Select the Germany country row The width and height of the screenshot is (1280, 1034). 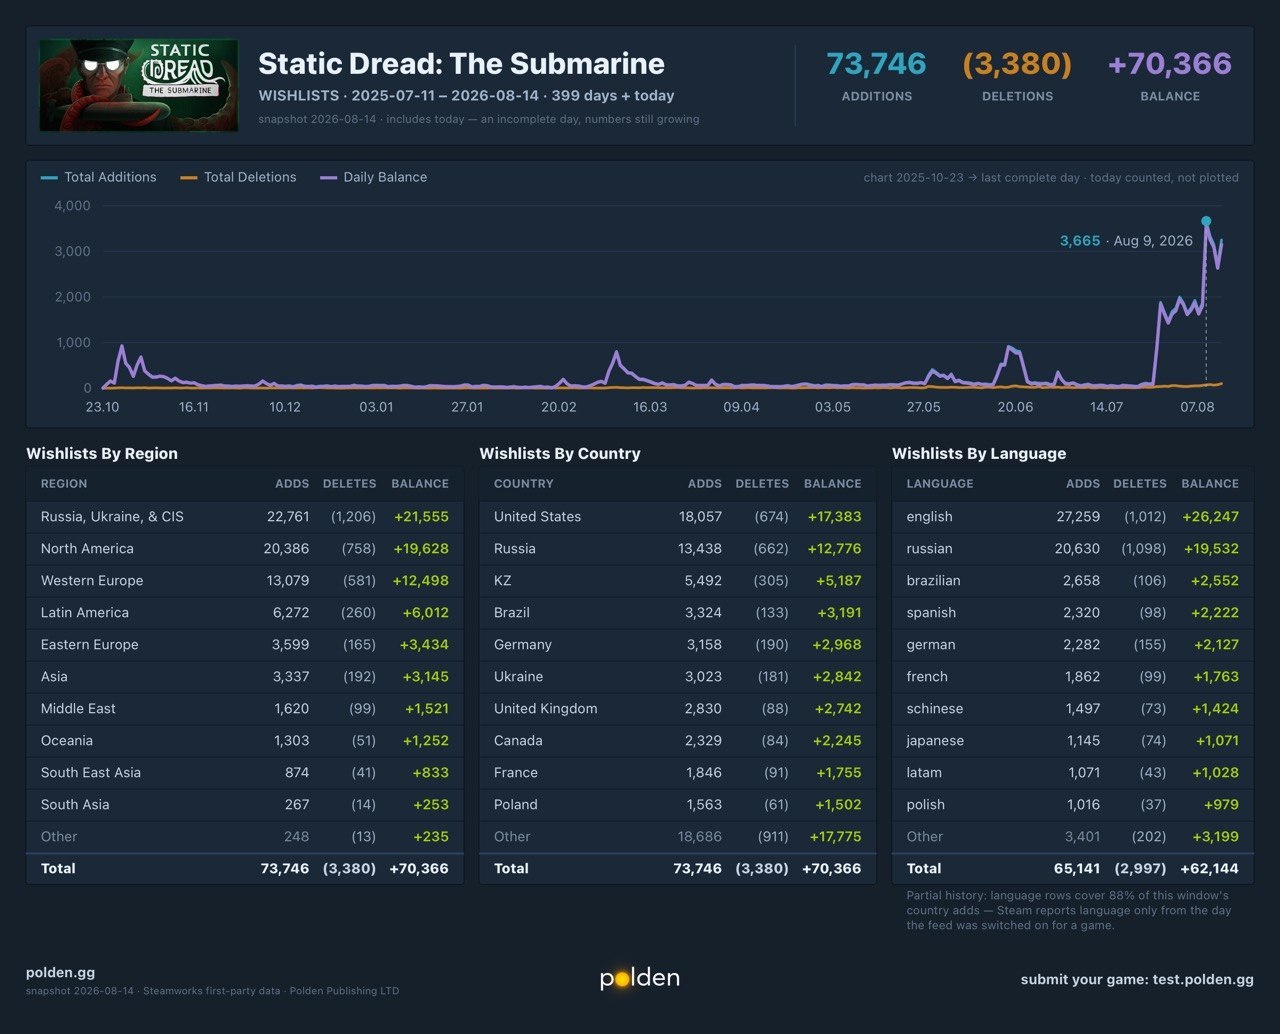(x=678, y=645)
